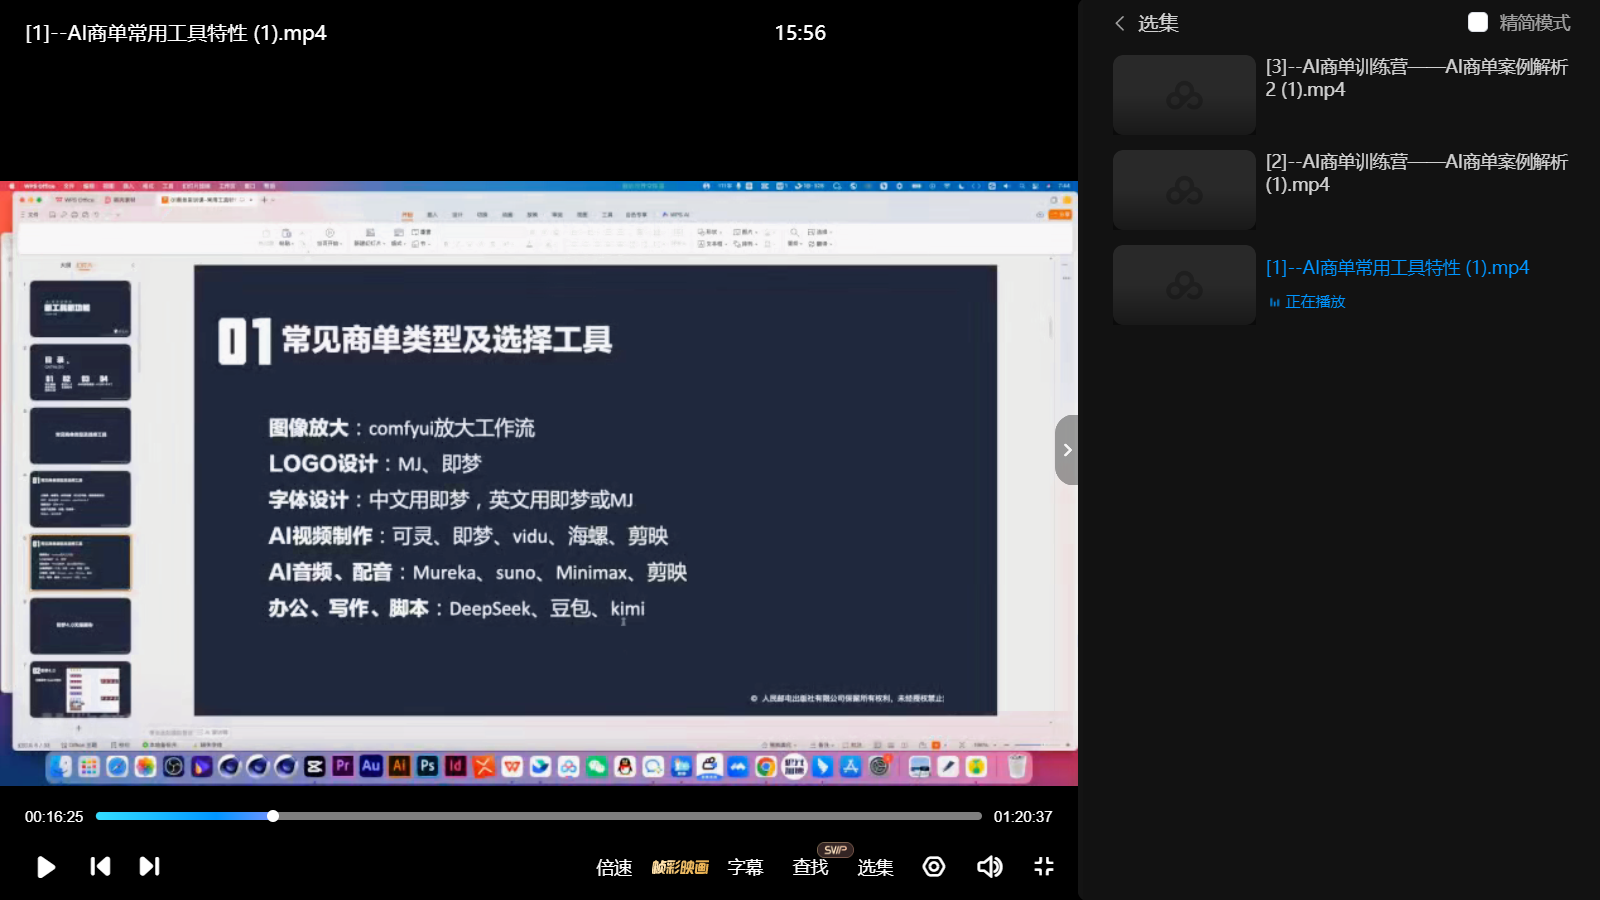Click the play button
The width and height of the screenshot is (1600, 900).
46,867
